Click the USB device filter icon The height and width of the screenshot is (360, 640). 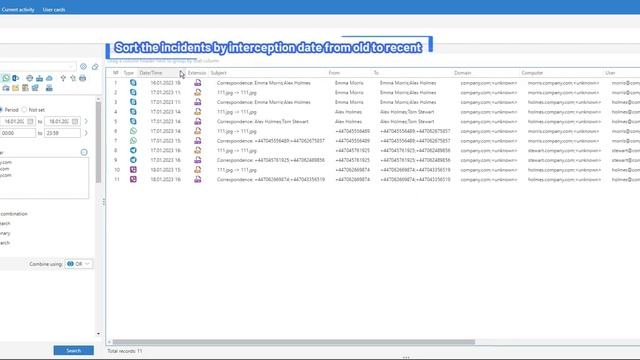[63, 78]
